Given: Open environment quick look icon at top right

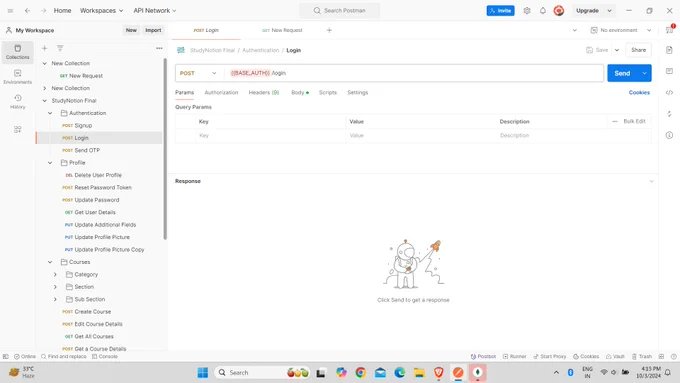Looking at the screenshot, I should coord(669,30).
